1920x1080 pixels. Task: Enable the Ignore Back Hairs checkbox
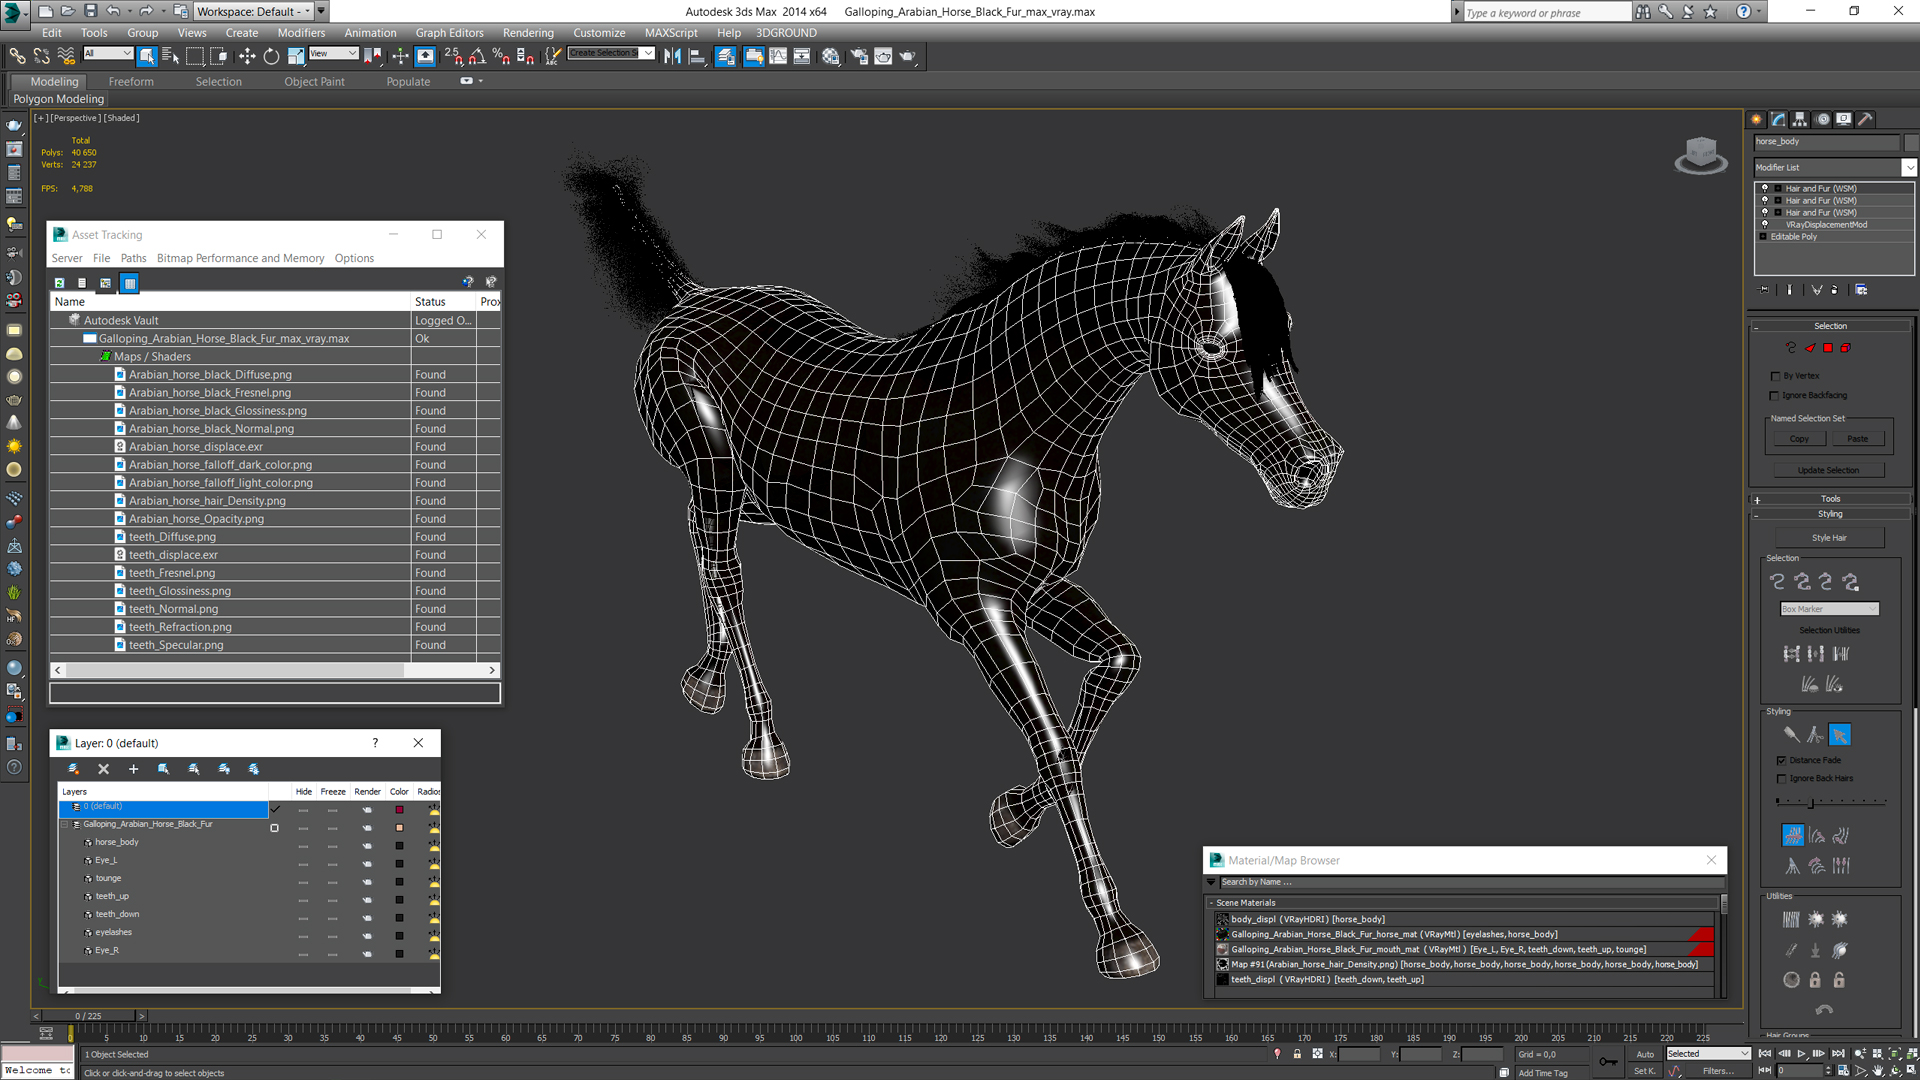[1781, 778]
